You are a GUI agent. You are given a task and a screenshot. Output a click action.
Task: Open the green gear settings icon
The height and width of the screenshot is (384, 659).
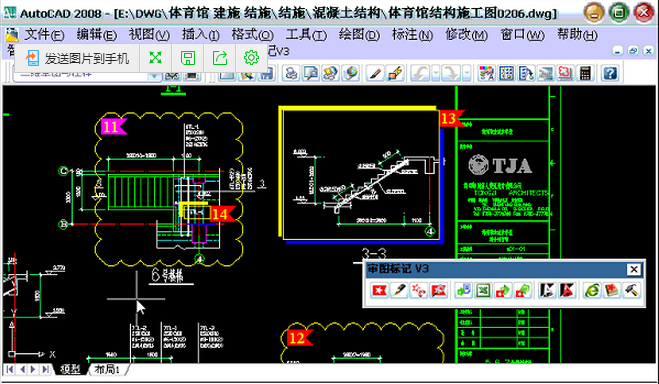(x=251, y=58)
